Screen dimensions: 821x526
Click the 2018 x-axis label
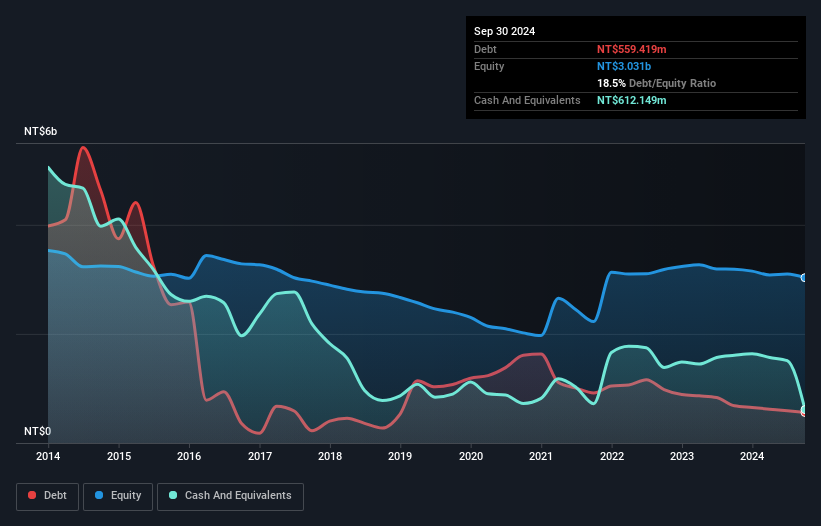pos(330,456)
